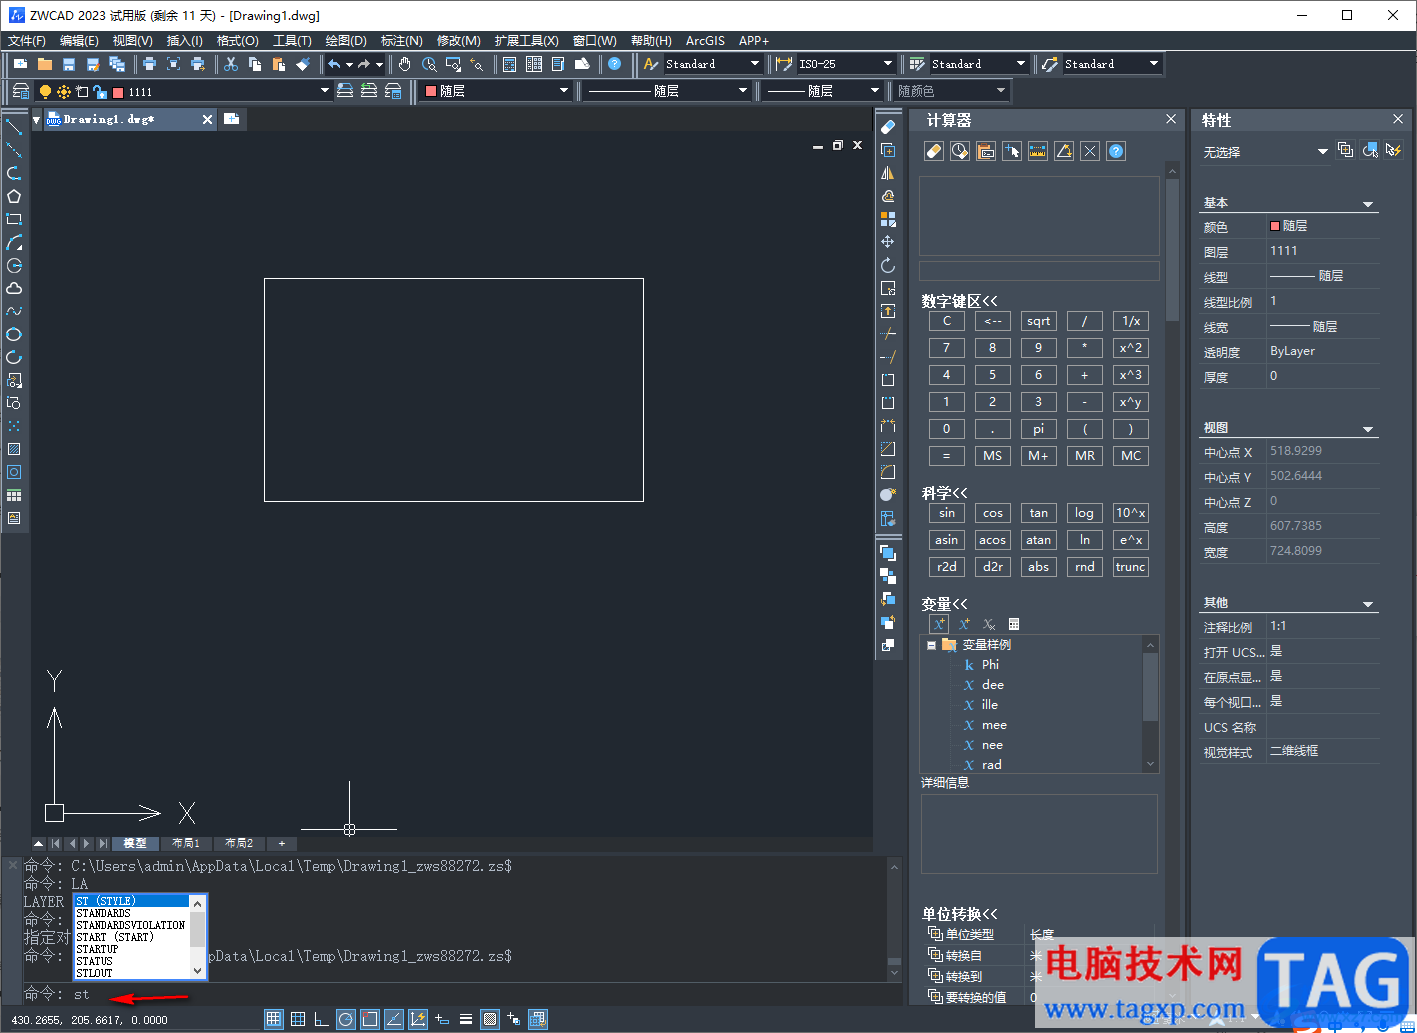This screenshot has height=1033, width=1417.
Task: Click the sqrt calculator button
Action: pyautogui.click(x=1039, y=321)
